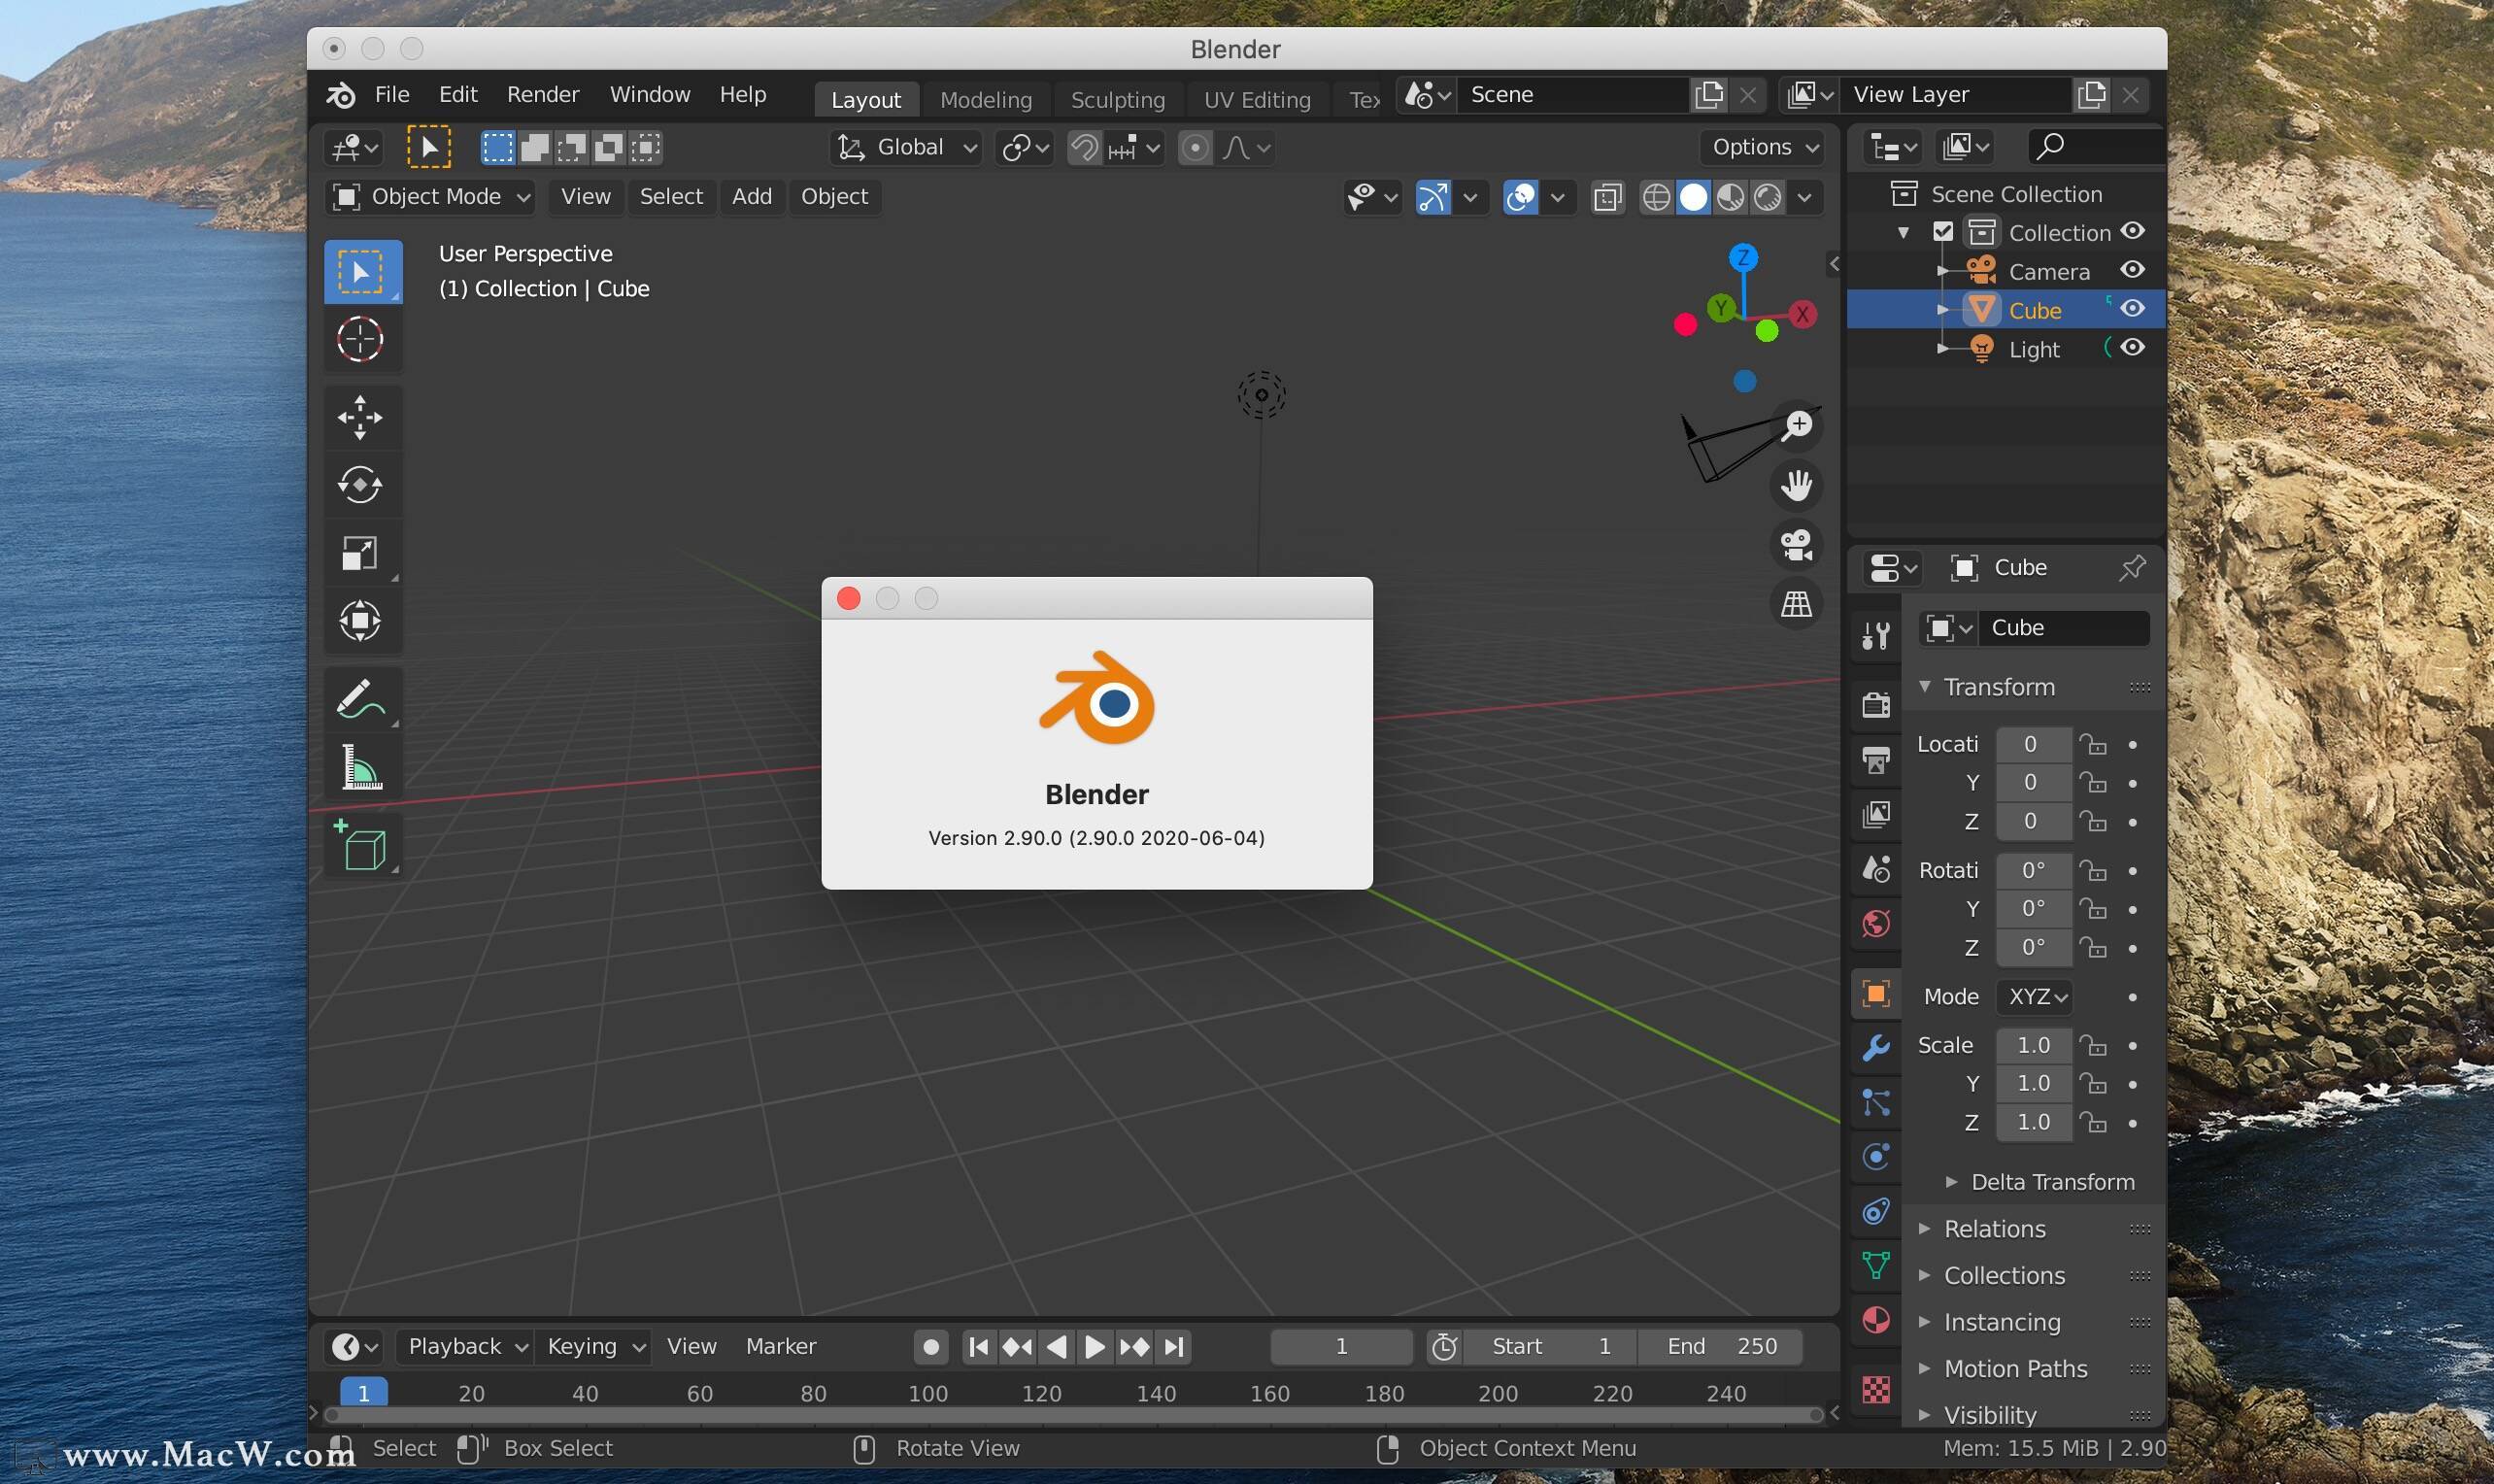Open the Object Data properties tab
Screen dimensions: 2494x1484
(x=1876, y=1266)
